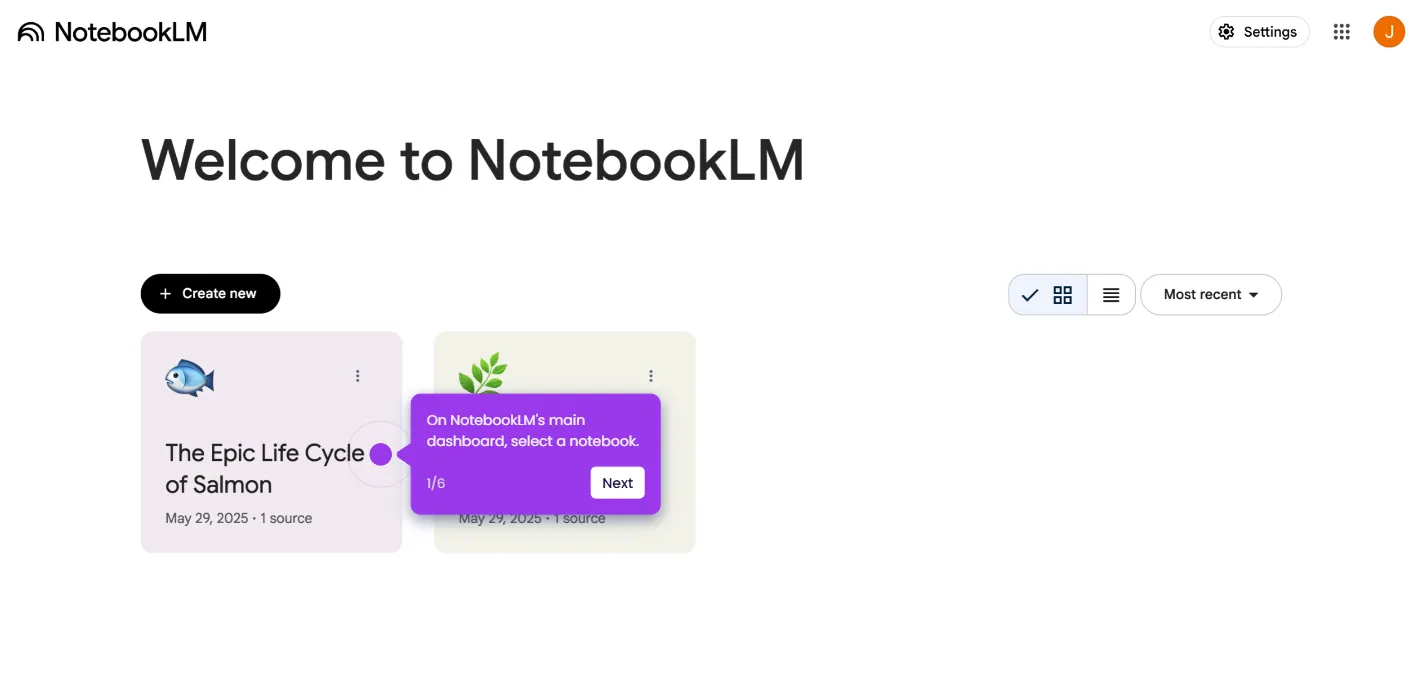
Task: Click the fish emoji on Salmon notebook
Action: [190, 378]
